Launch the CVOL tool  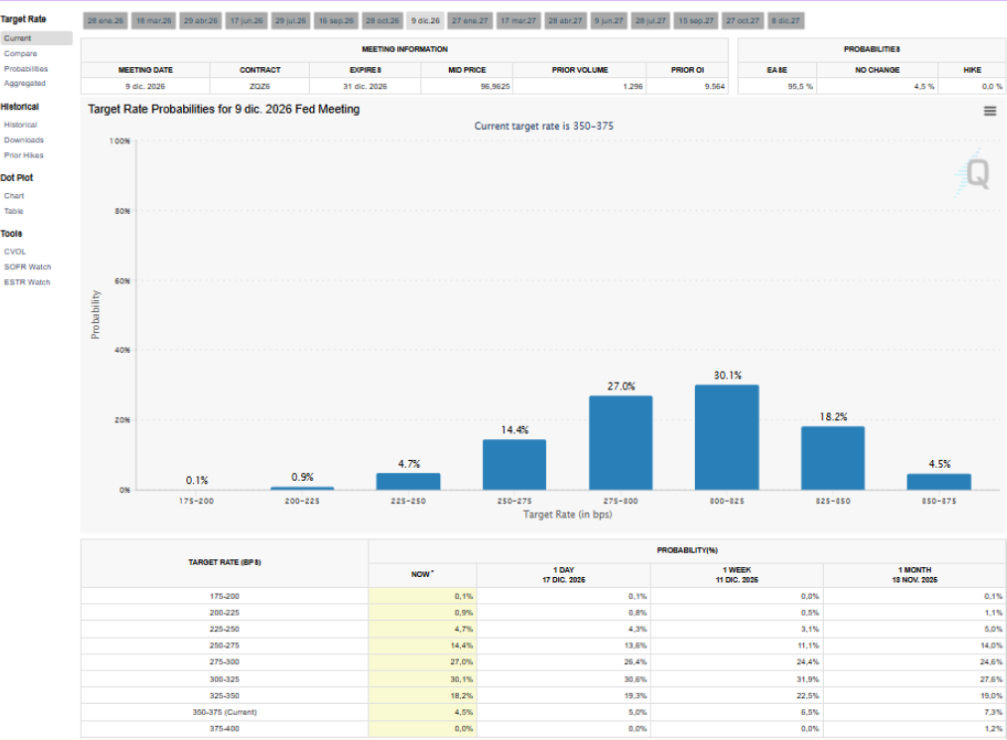tap(15, 252)
